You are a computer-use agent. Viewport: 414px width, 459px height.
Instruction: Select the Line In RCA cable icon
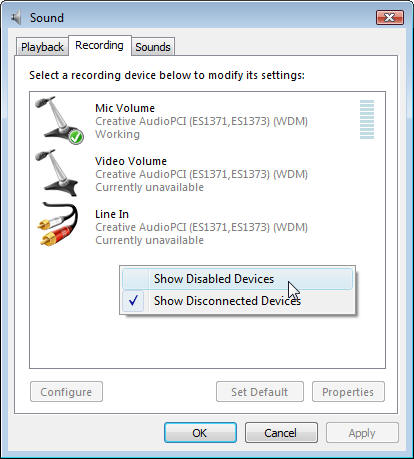click(57, 224)
